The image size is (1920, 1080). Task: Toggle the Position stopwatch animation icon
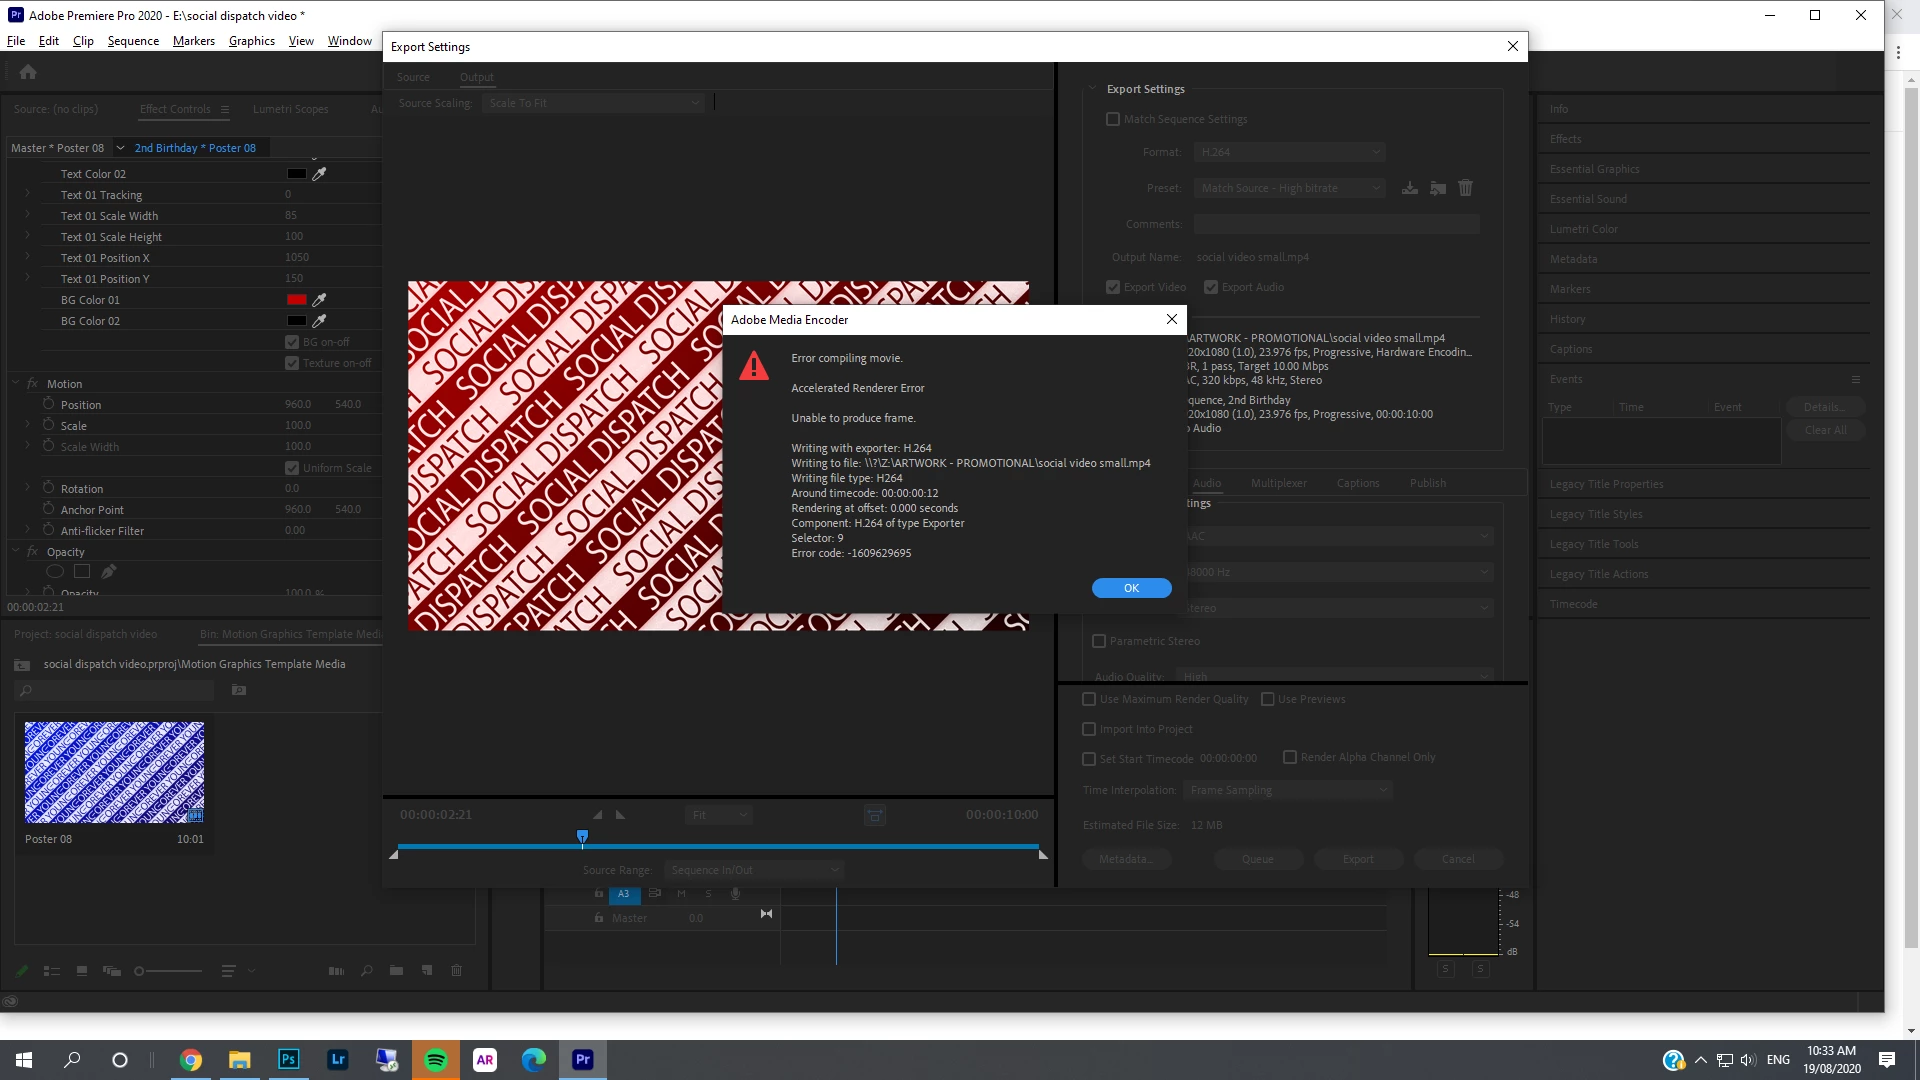[48, 404]
